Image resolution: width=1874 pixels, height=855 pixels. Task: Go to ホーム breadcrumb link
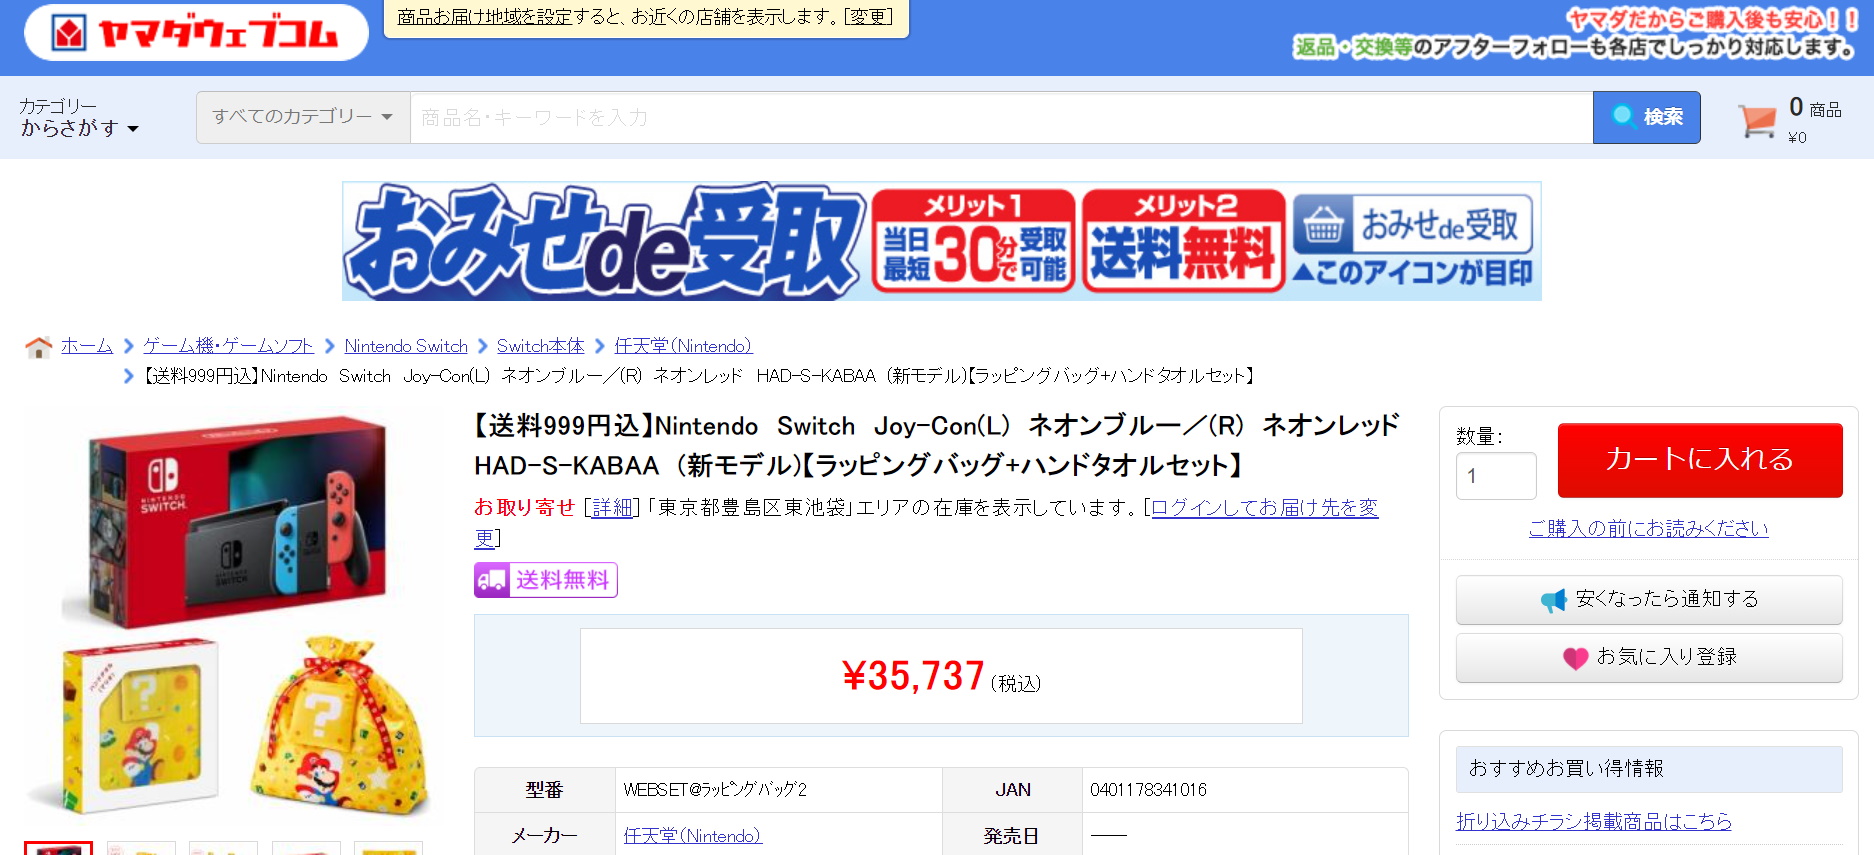87,346
